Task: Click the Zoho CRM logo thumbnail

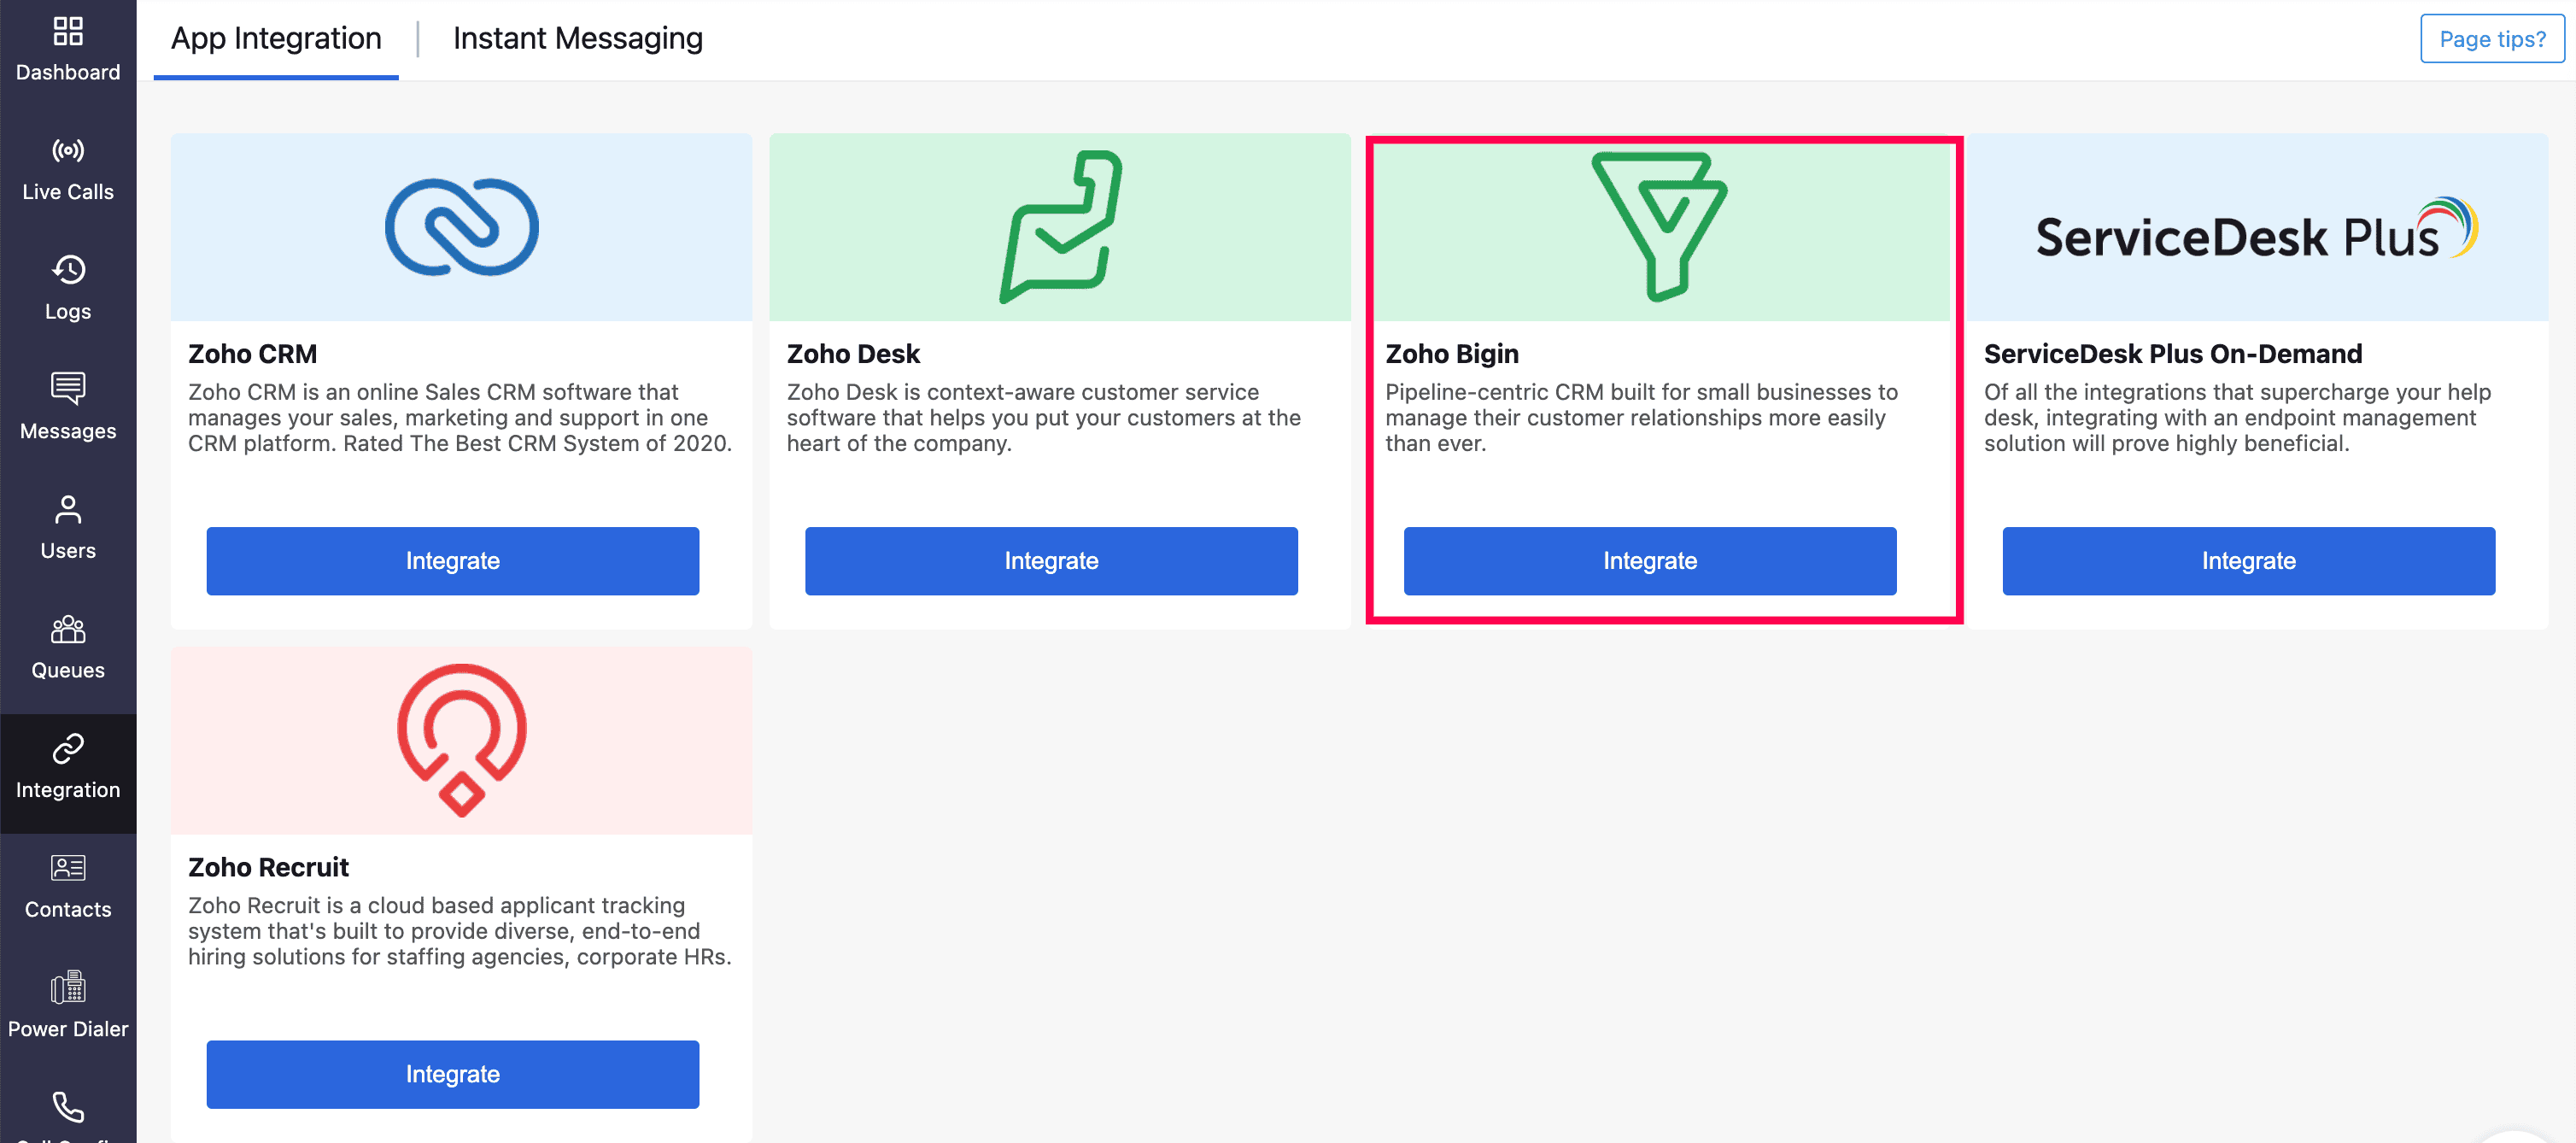Action: pyautogui.click(x=461, y=227)
